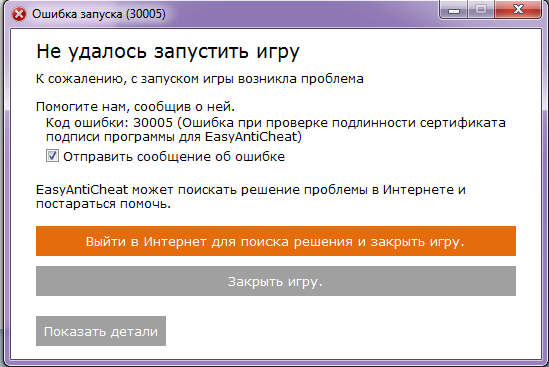Click the disabled maximize window button
The height and width of the screenshot is (367, 549).
(x=481, y=10)
